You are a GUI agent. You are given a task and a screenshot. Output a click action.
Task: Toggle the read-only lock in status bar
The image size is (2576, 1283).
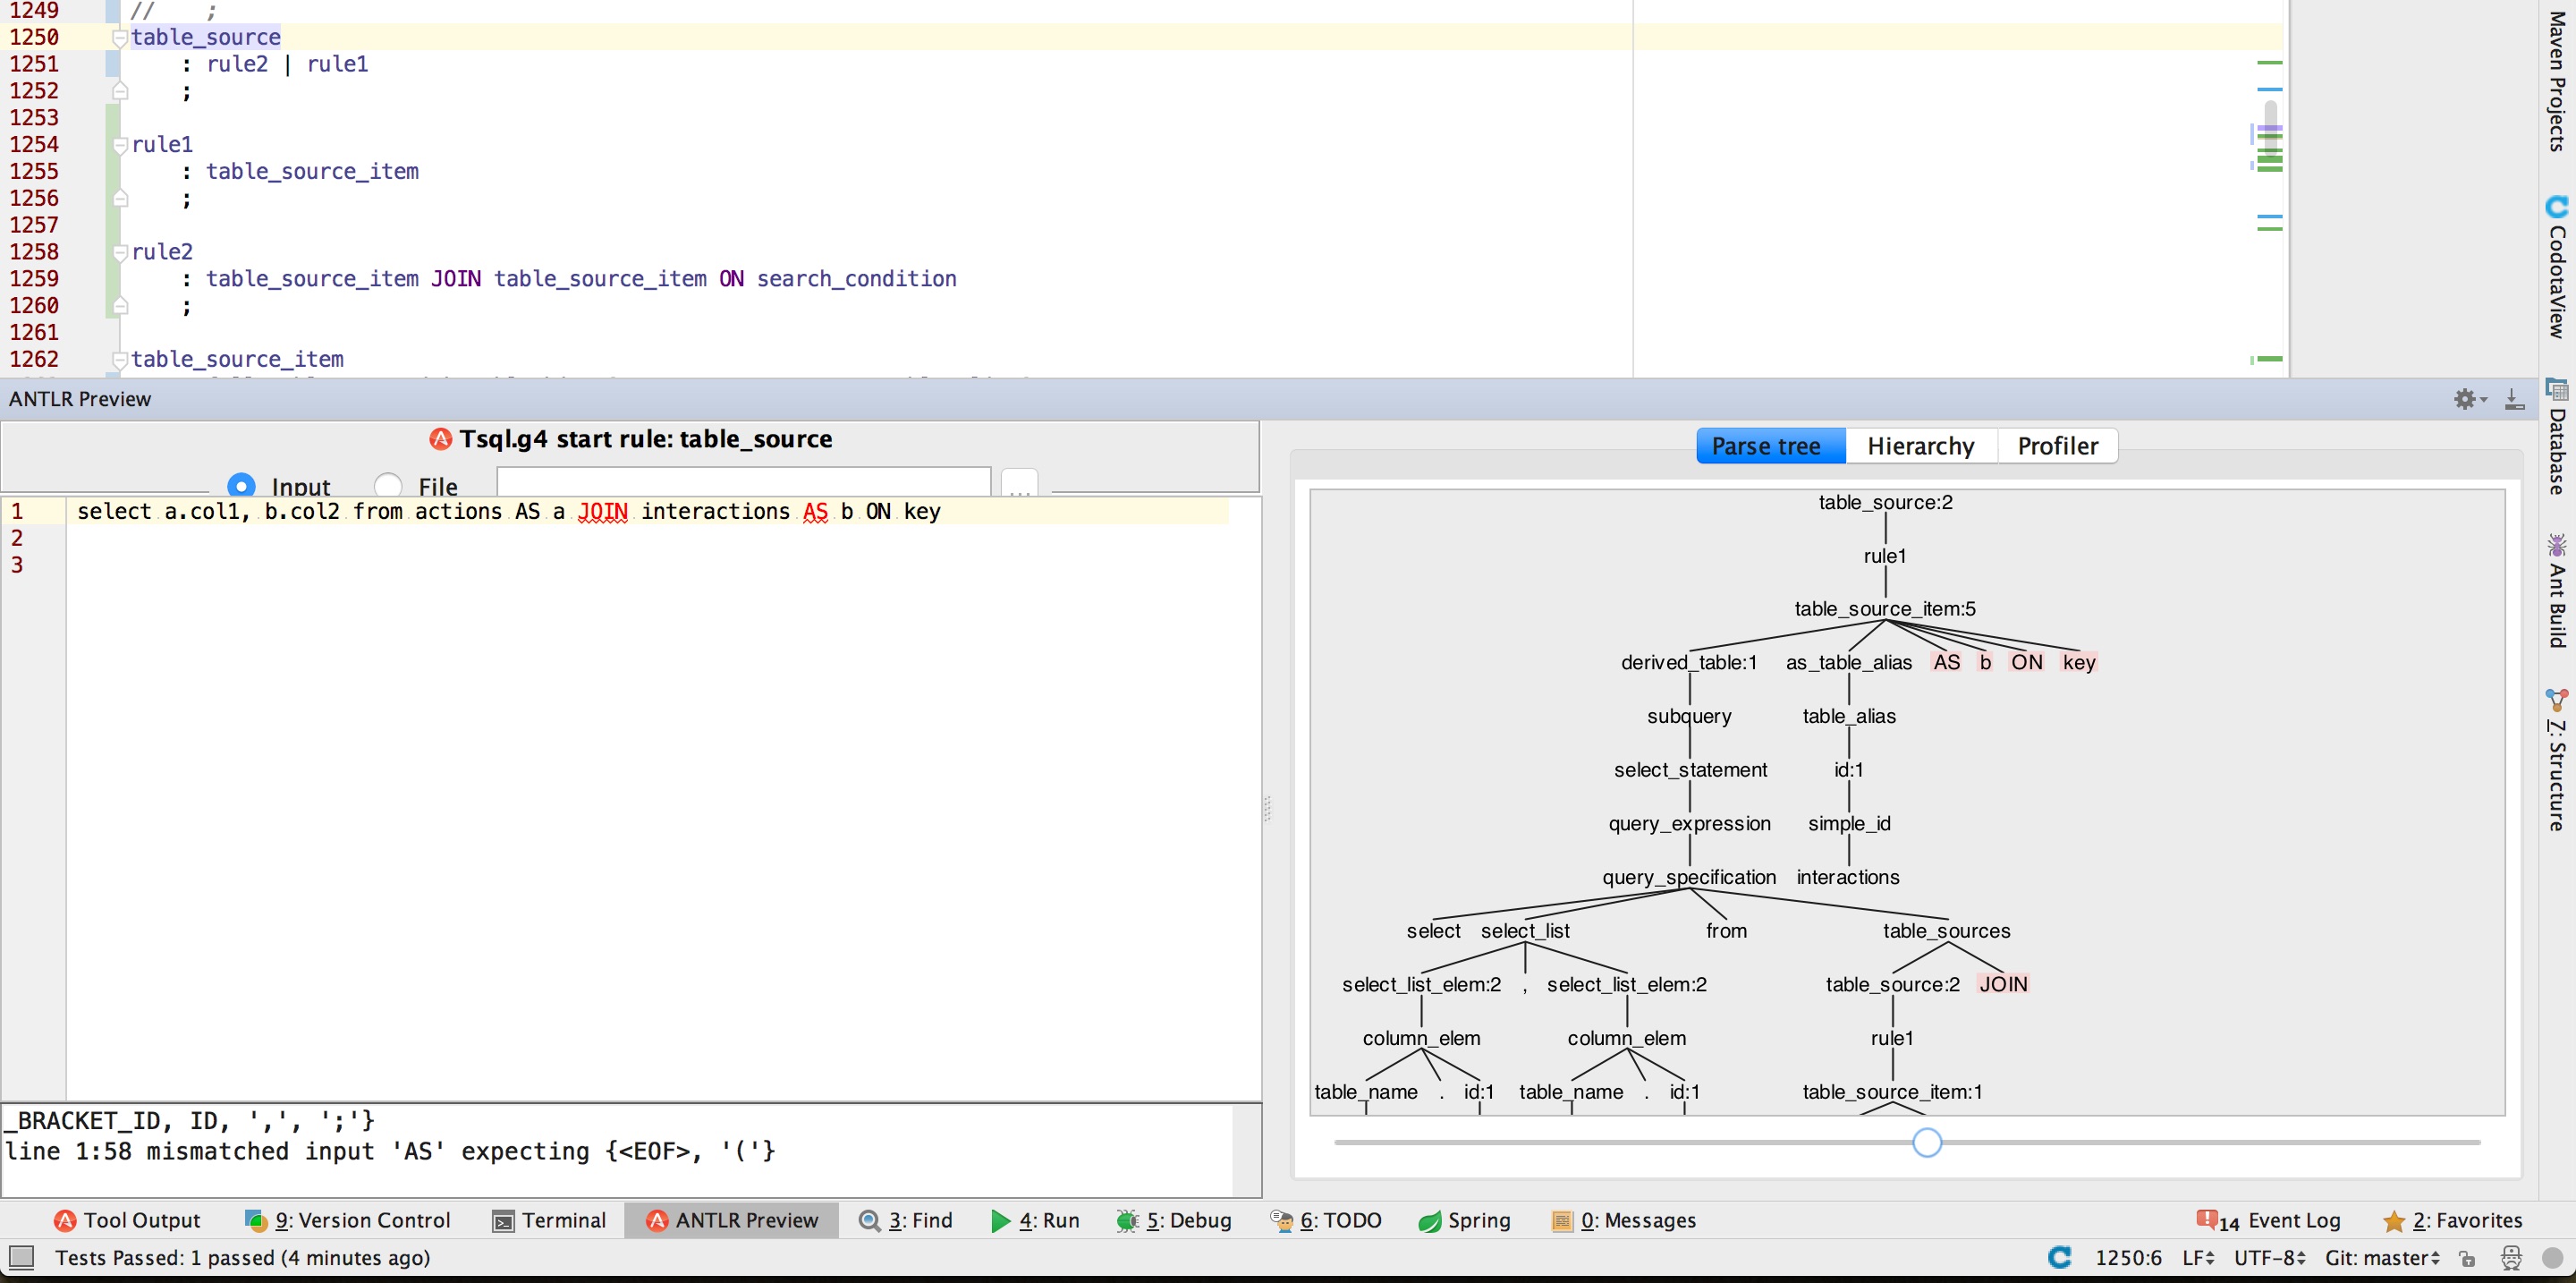pos(2466,1258)
